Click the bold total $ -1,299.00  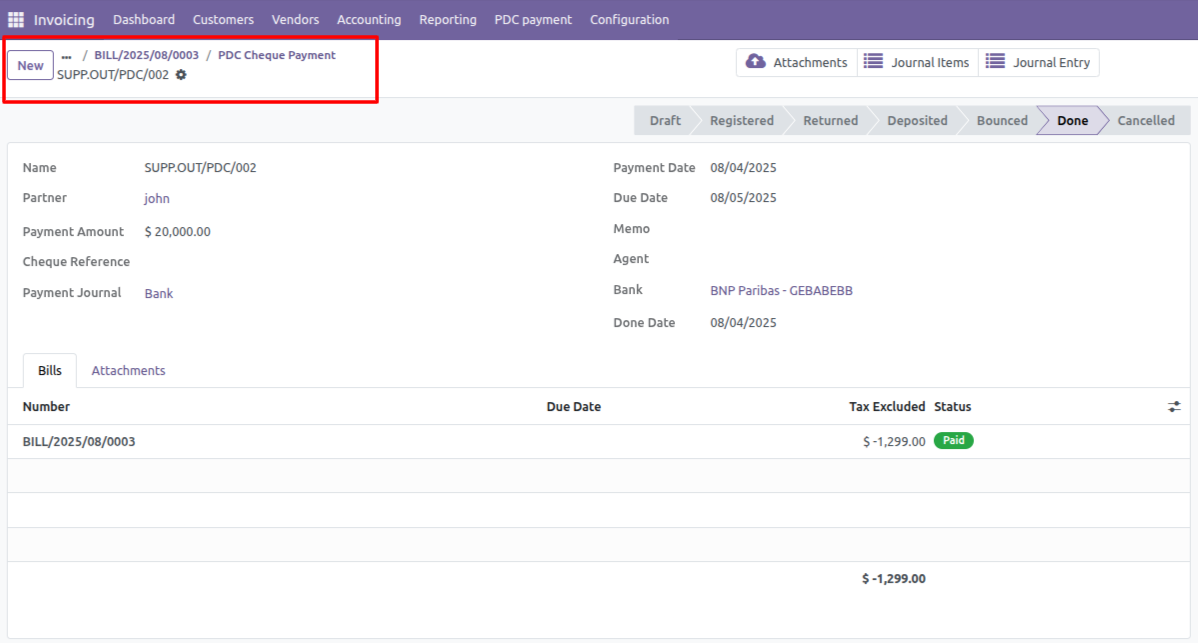[894, 579]
